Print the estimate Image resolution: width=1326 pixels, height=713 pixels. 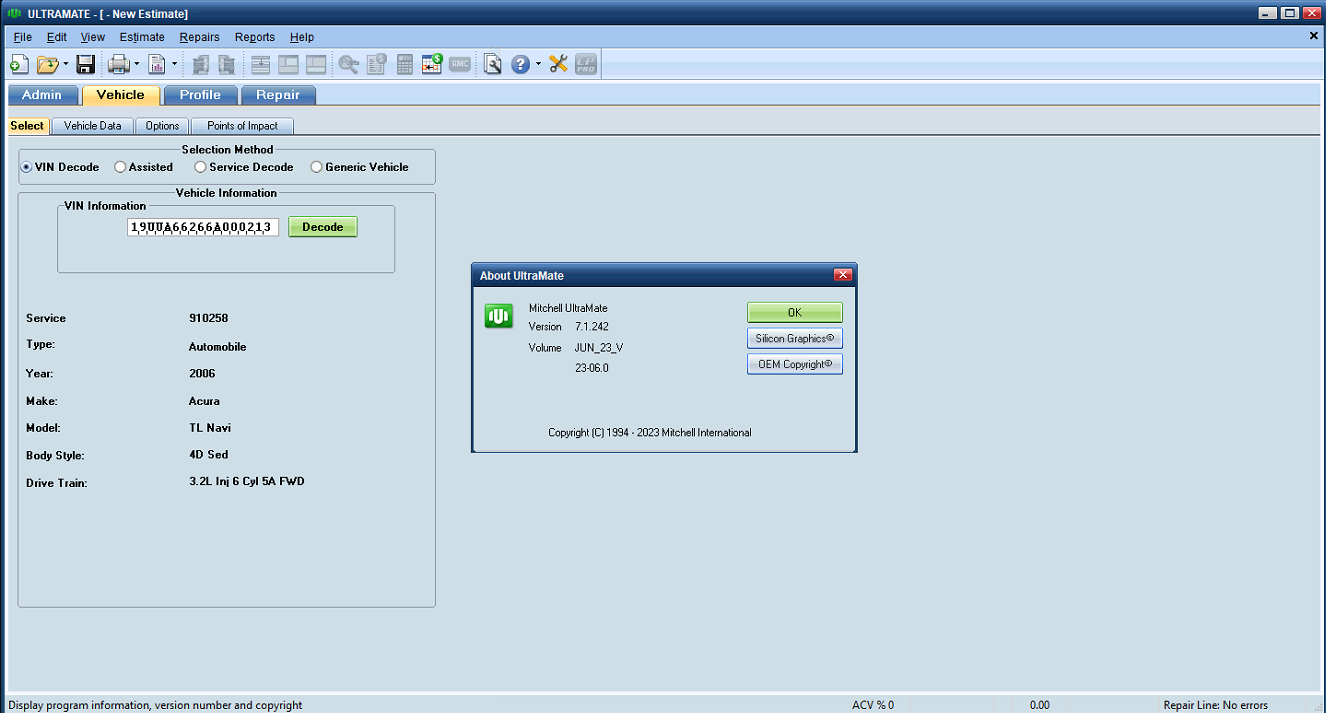[117, 64]
